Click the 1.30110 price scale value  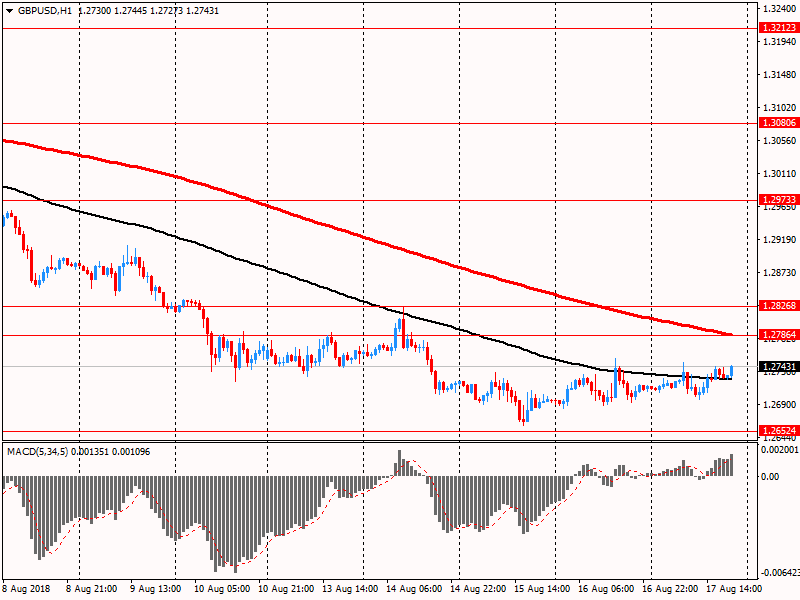(780, 173)
